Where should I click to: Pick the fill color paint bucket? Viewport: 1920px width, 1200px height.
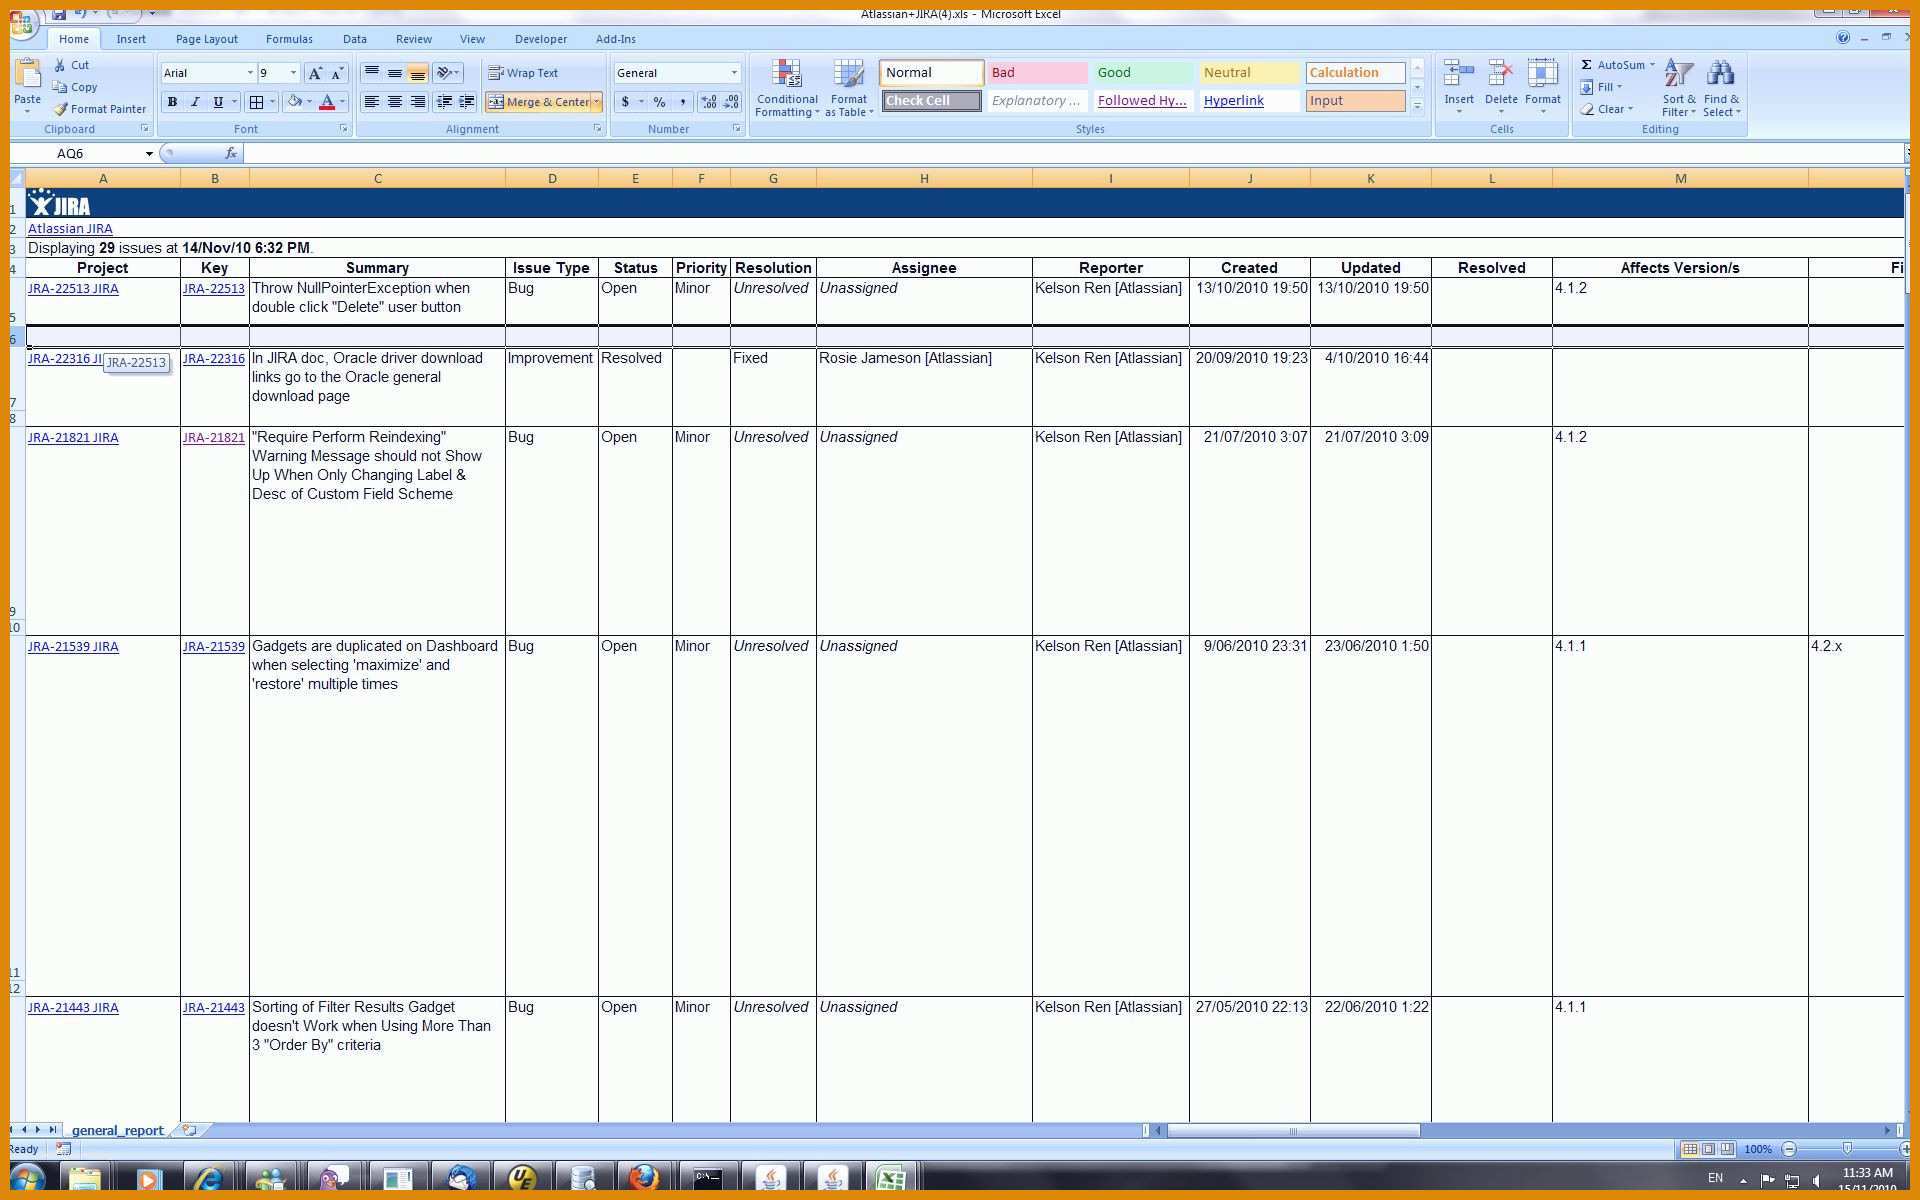(x=295, y=102)
